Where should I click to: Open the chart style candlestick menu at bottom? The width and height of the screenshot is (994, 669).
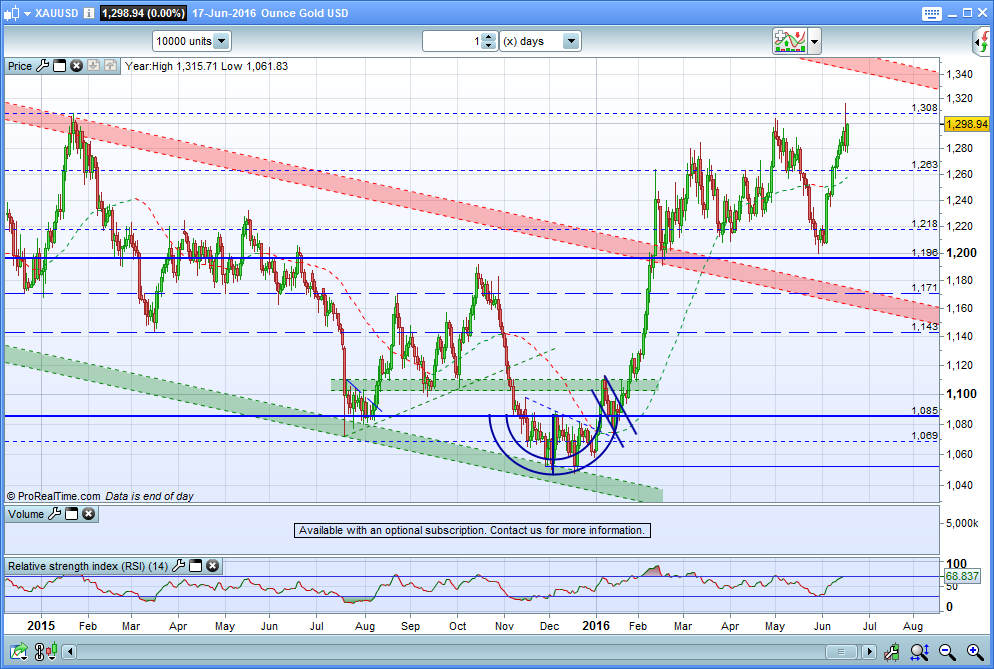click(52, 651)
